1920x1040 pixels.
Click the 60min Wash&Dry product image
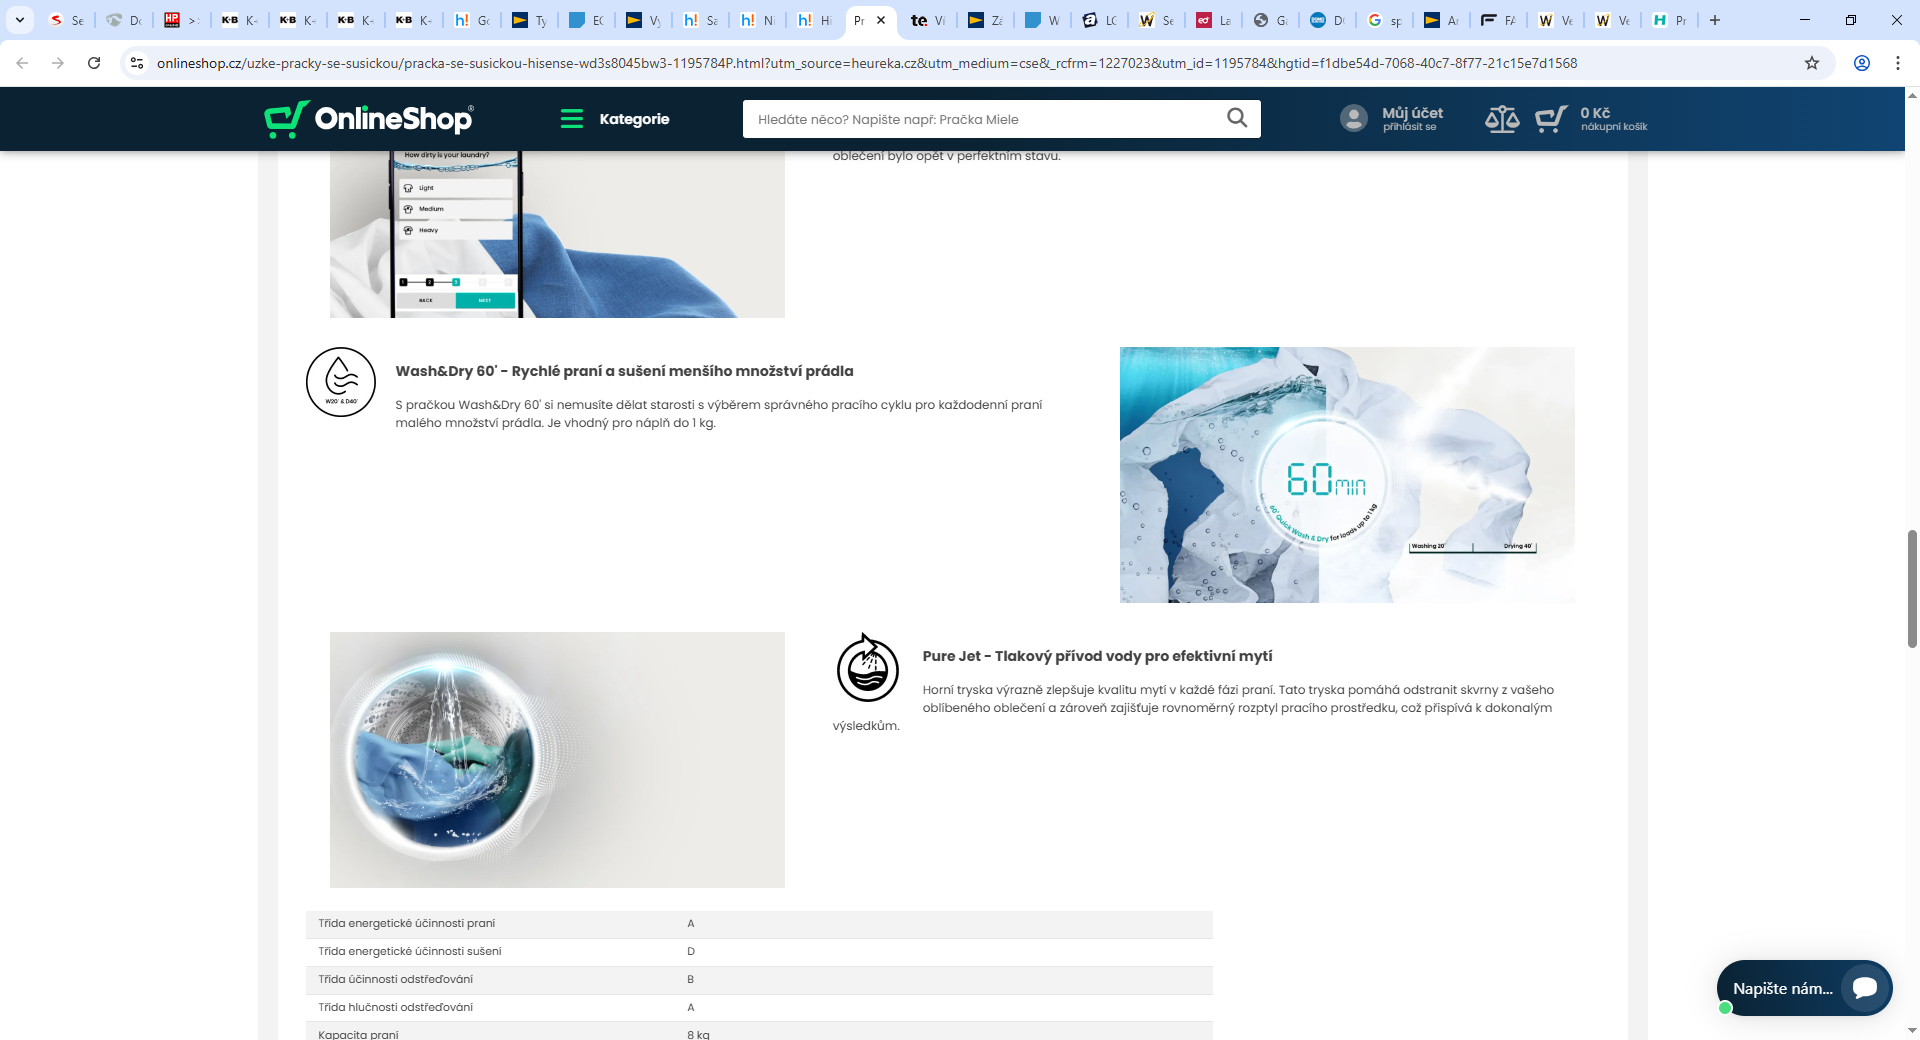click(1347, 475)
